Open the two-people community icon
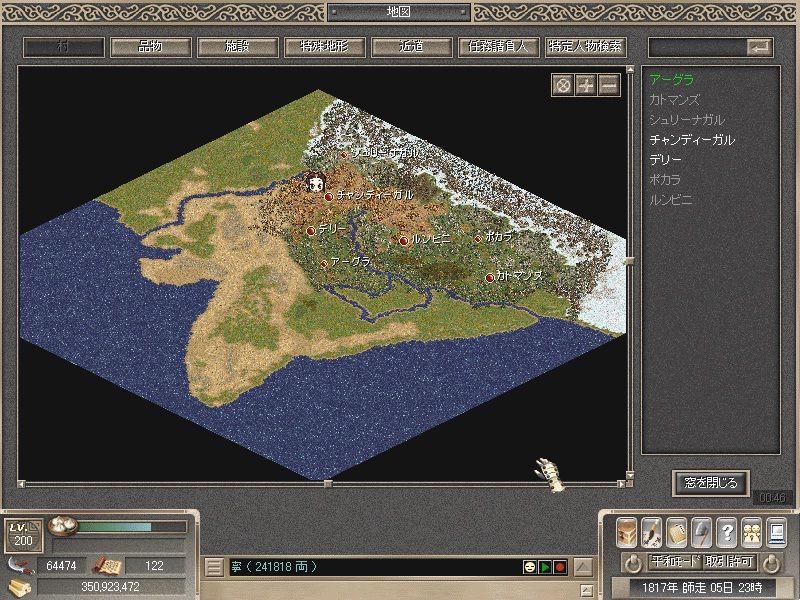The image size is (800, 600). tap(752, 532)
